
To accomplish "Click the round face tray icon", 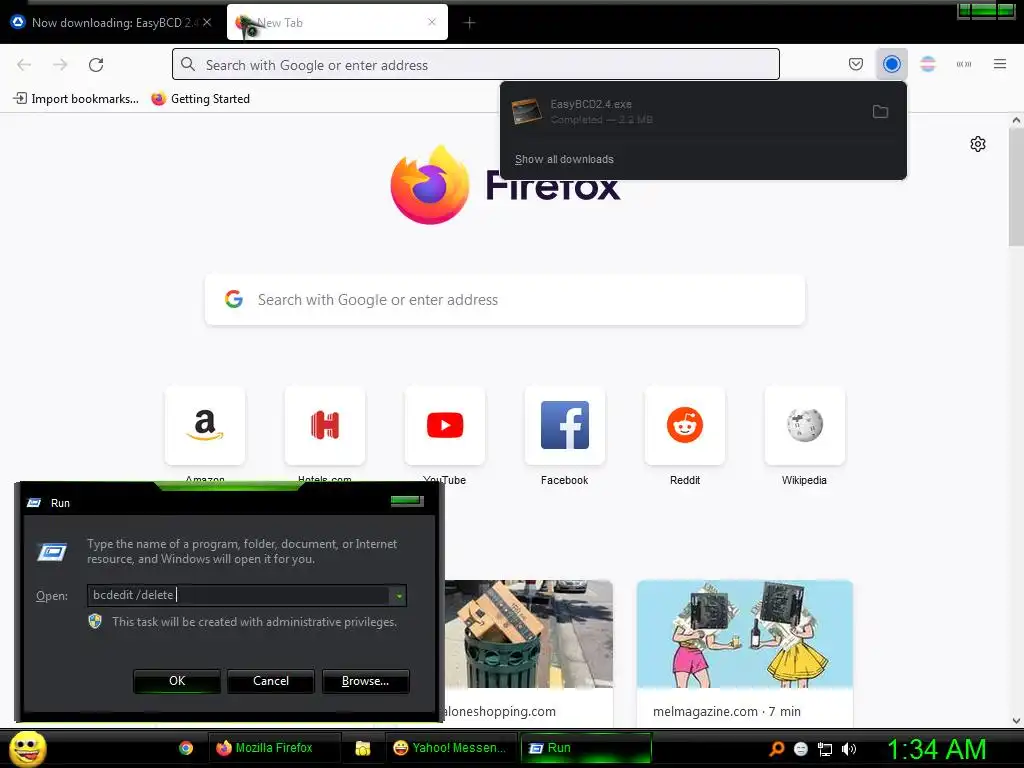I will click(801, 749).
